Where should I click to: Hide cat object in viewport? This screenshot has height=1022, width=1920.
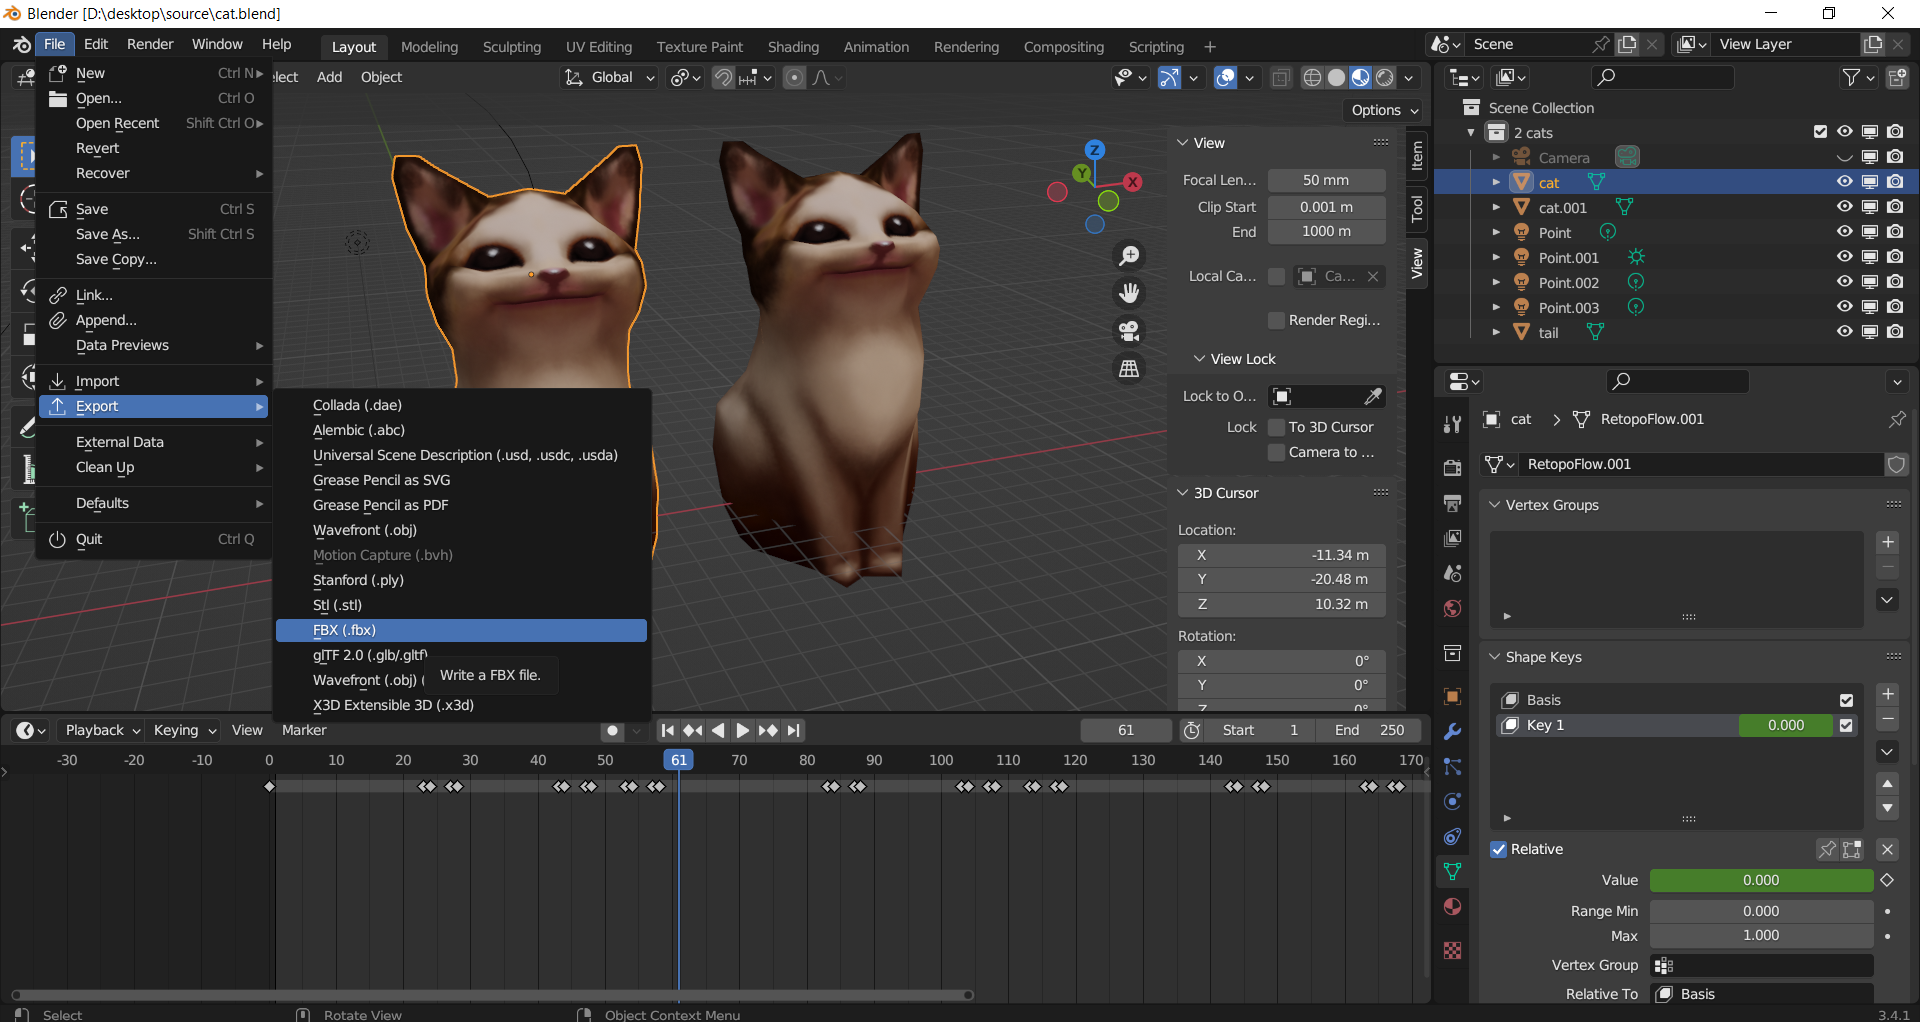1844,182
